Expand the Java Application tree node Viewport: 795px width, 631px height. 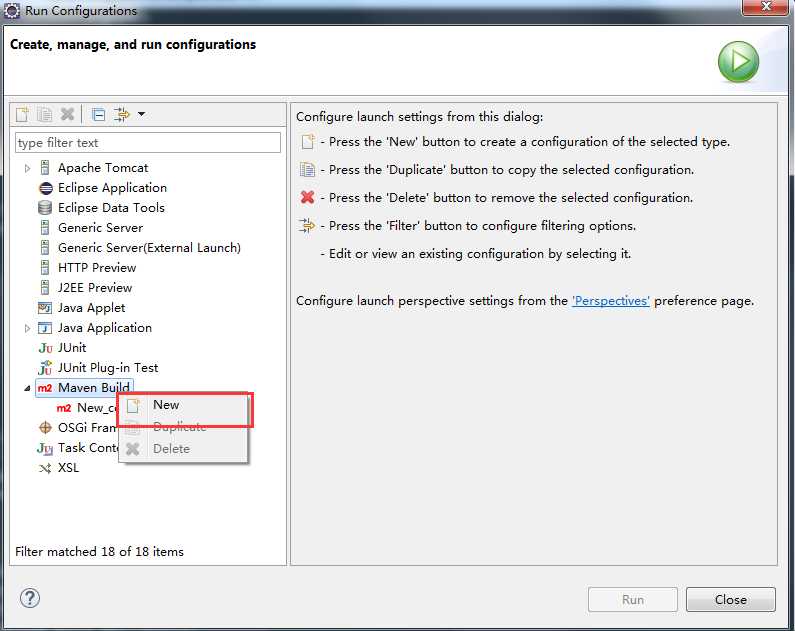tap(28, 328)
